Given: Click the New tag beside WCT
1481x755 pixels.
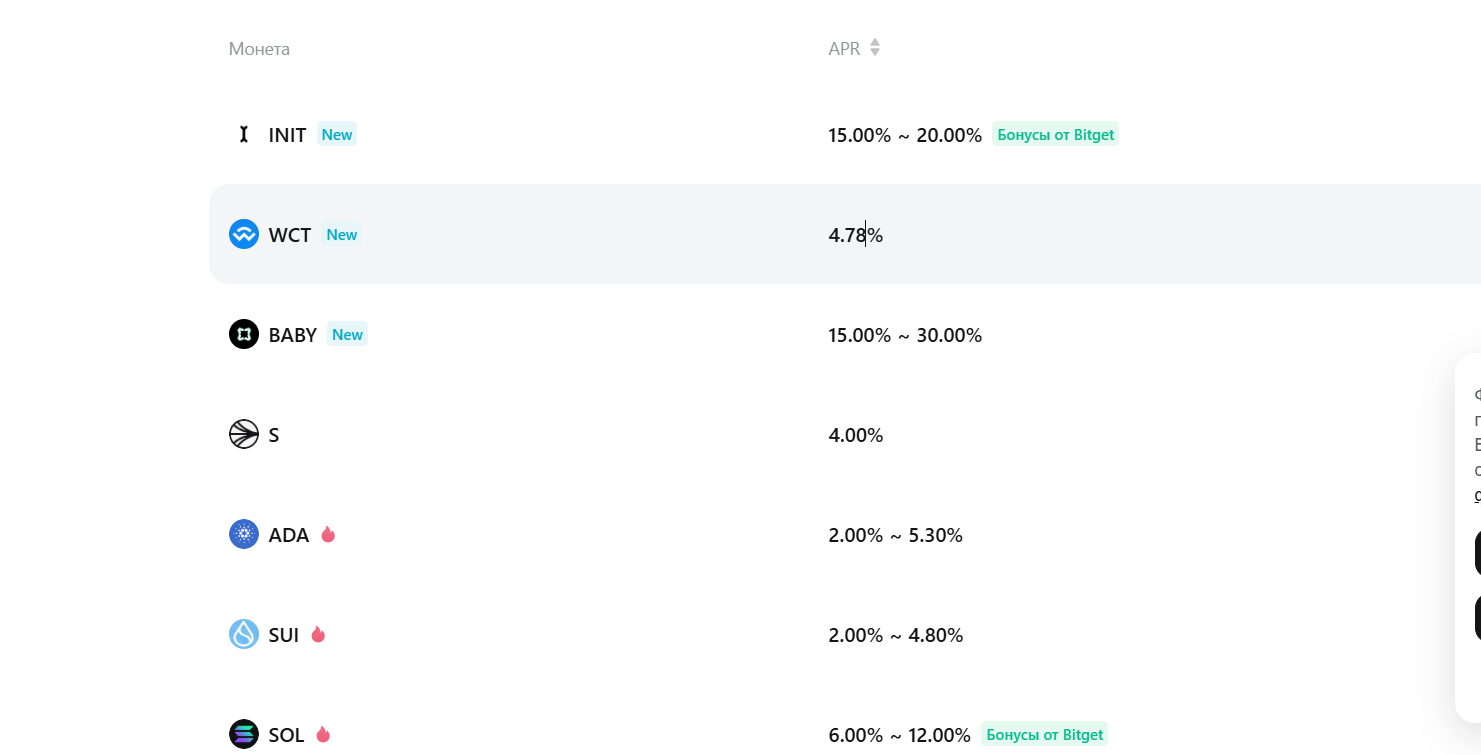Looking at the screenshot, I should [x=342, y=235].
